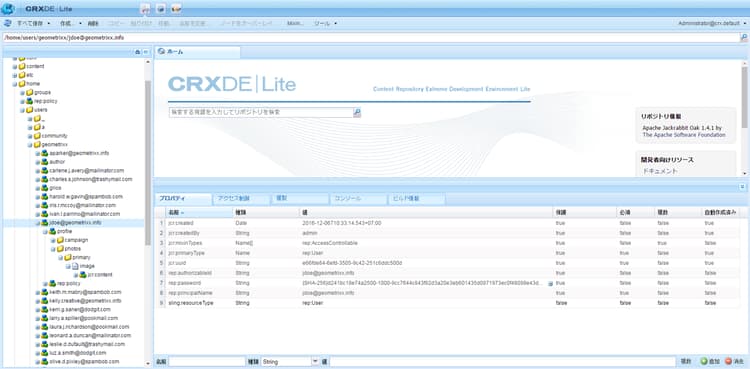Screen dimensions: 750x369
Task: Click edit icon on rep:password row
Action: (x=550, y=283)
